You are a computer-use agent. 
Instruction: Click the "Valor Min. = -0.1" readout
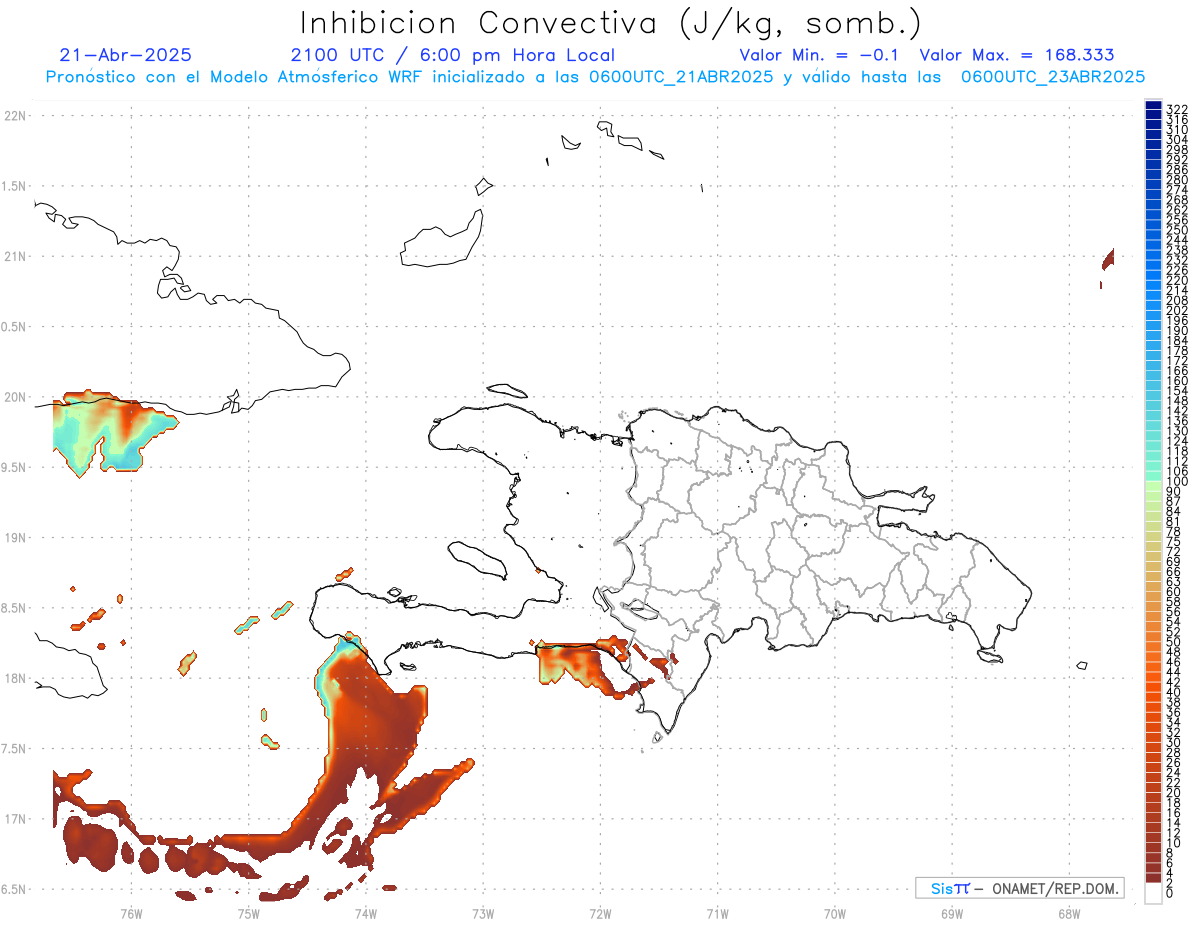[821, 55]
